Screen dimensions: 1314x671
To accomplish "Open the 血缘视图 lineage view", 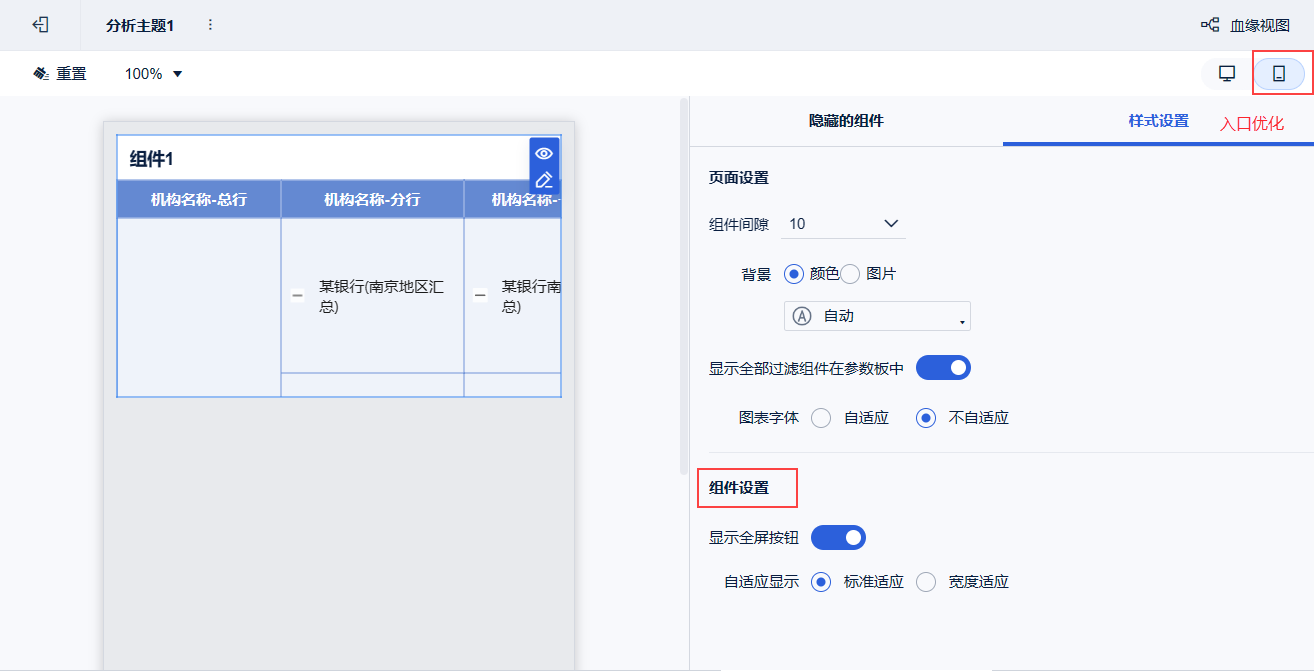I will point(1246,26).
